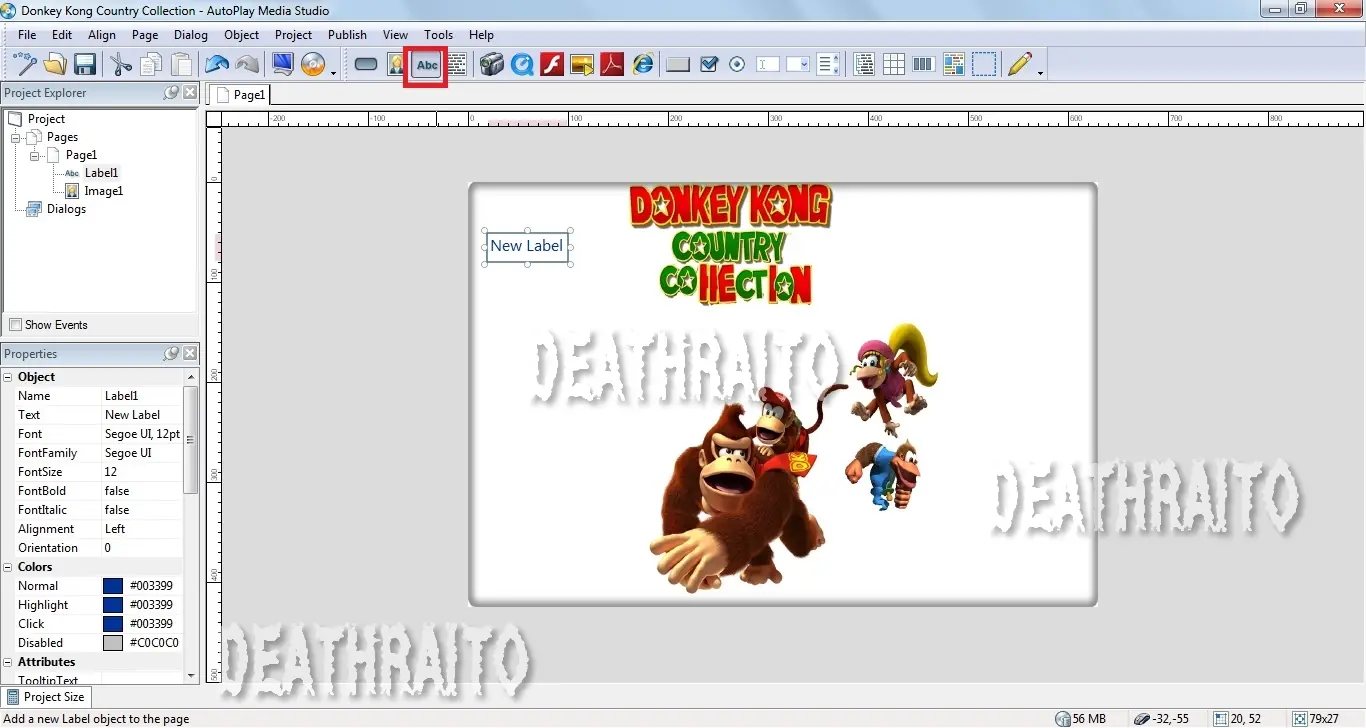The width and height of the screenshot is (1366, 728).
Task: Add a Video camera object
Action: pos(491,65)
